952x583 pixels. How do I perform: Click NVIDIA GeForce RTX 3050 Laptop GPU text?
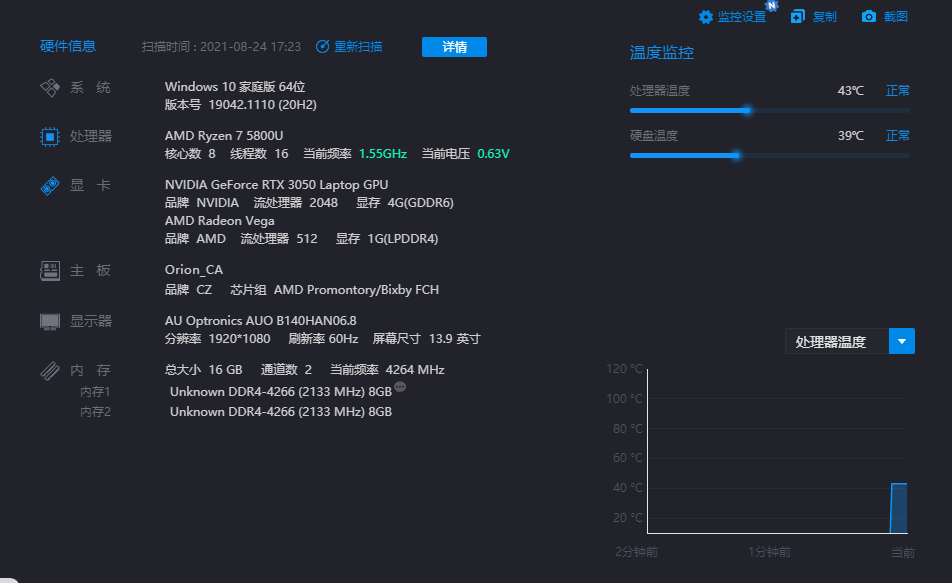click(x=276, y=185)
